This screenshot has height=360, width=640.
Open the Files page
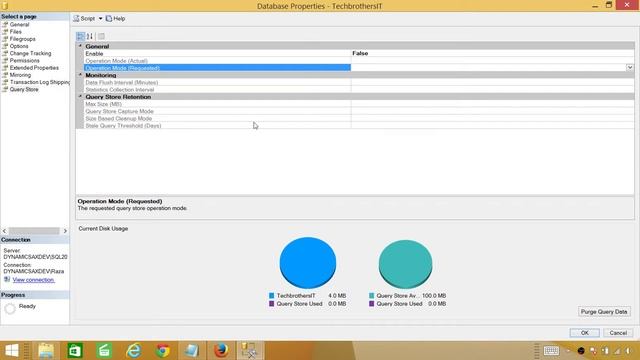[x=16, y=32]
